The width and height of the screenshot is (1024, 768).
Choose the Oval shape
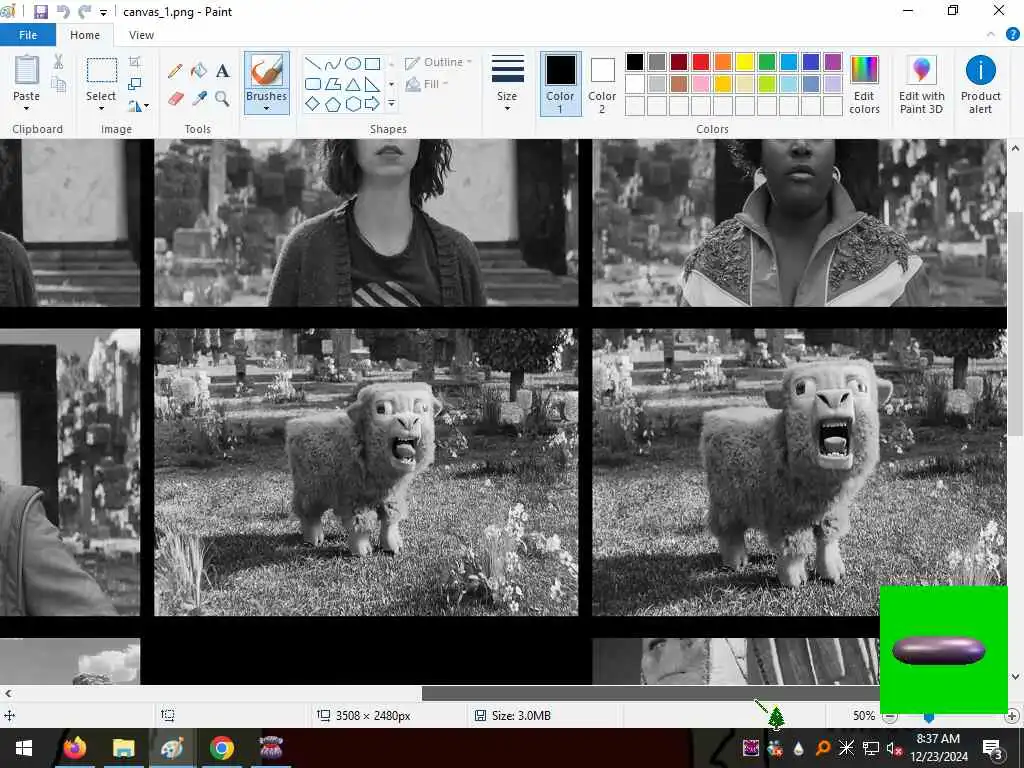(x=353, y=63)
